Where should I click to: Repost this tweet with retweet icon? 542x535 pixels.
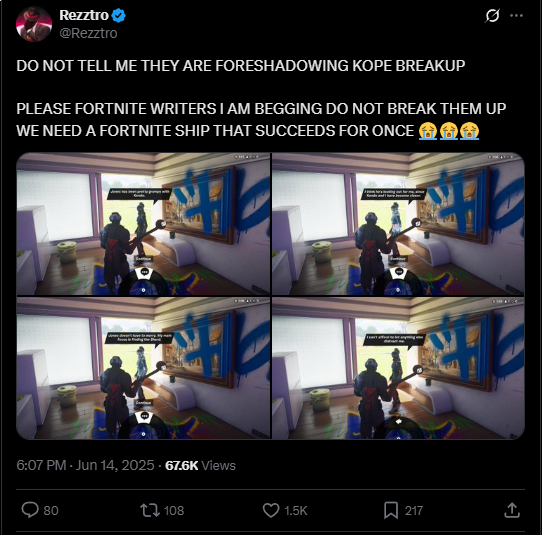[x=150, y=510]
